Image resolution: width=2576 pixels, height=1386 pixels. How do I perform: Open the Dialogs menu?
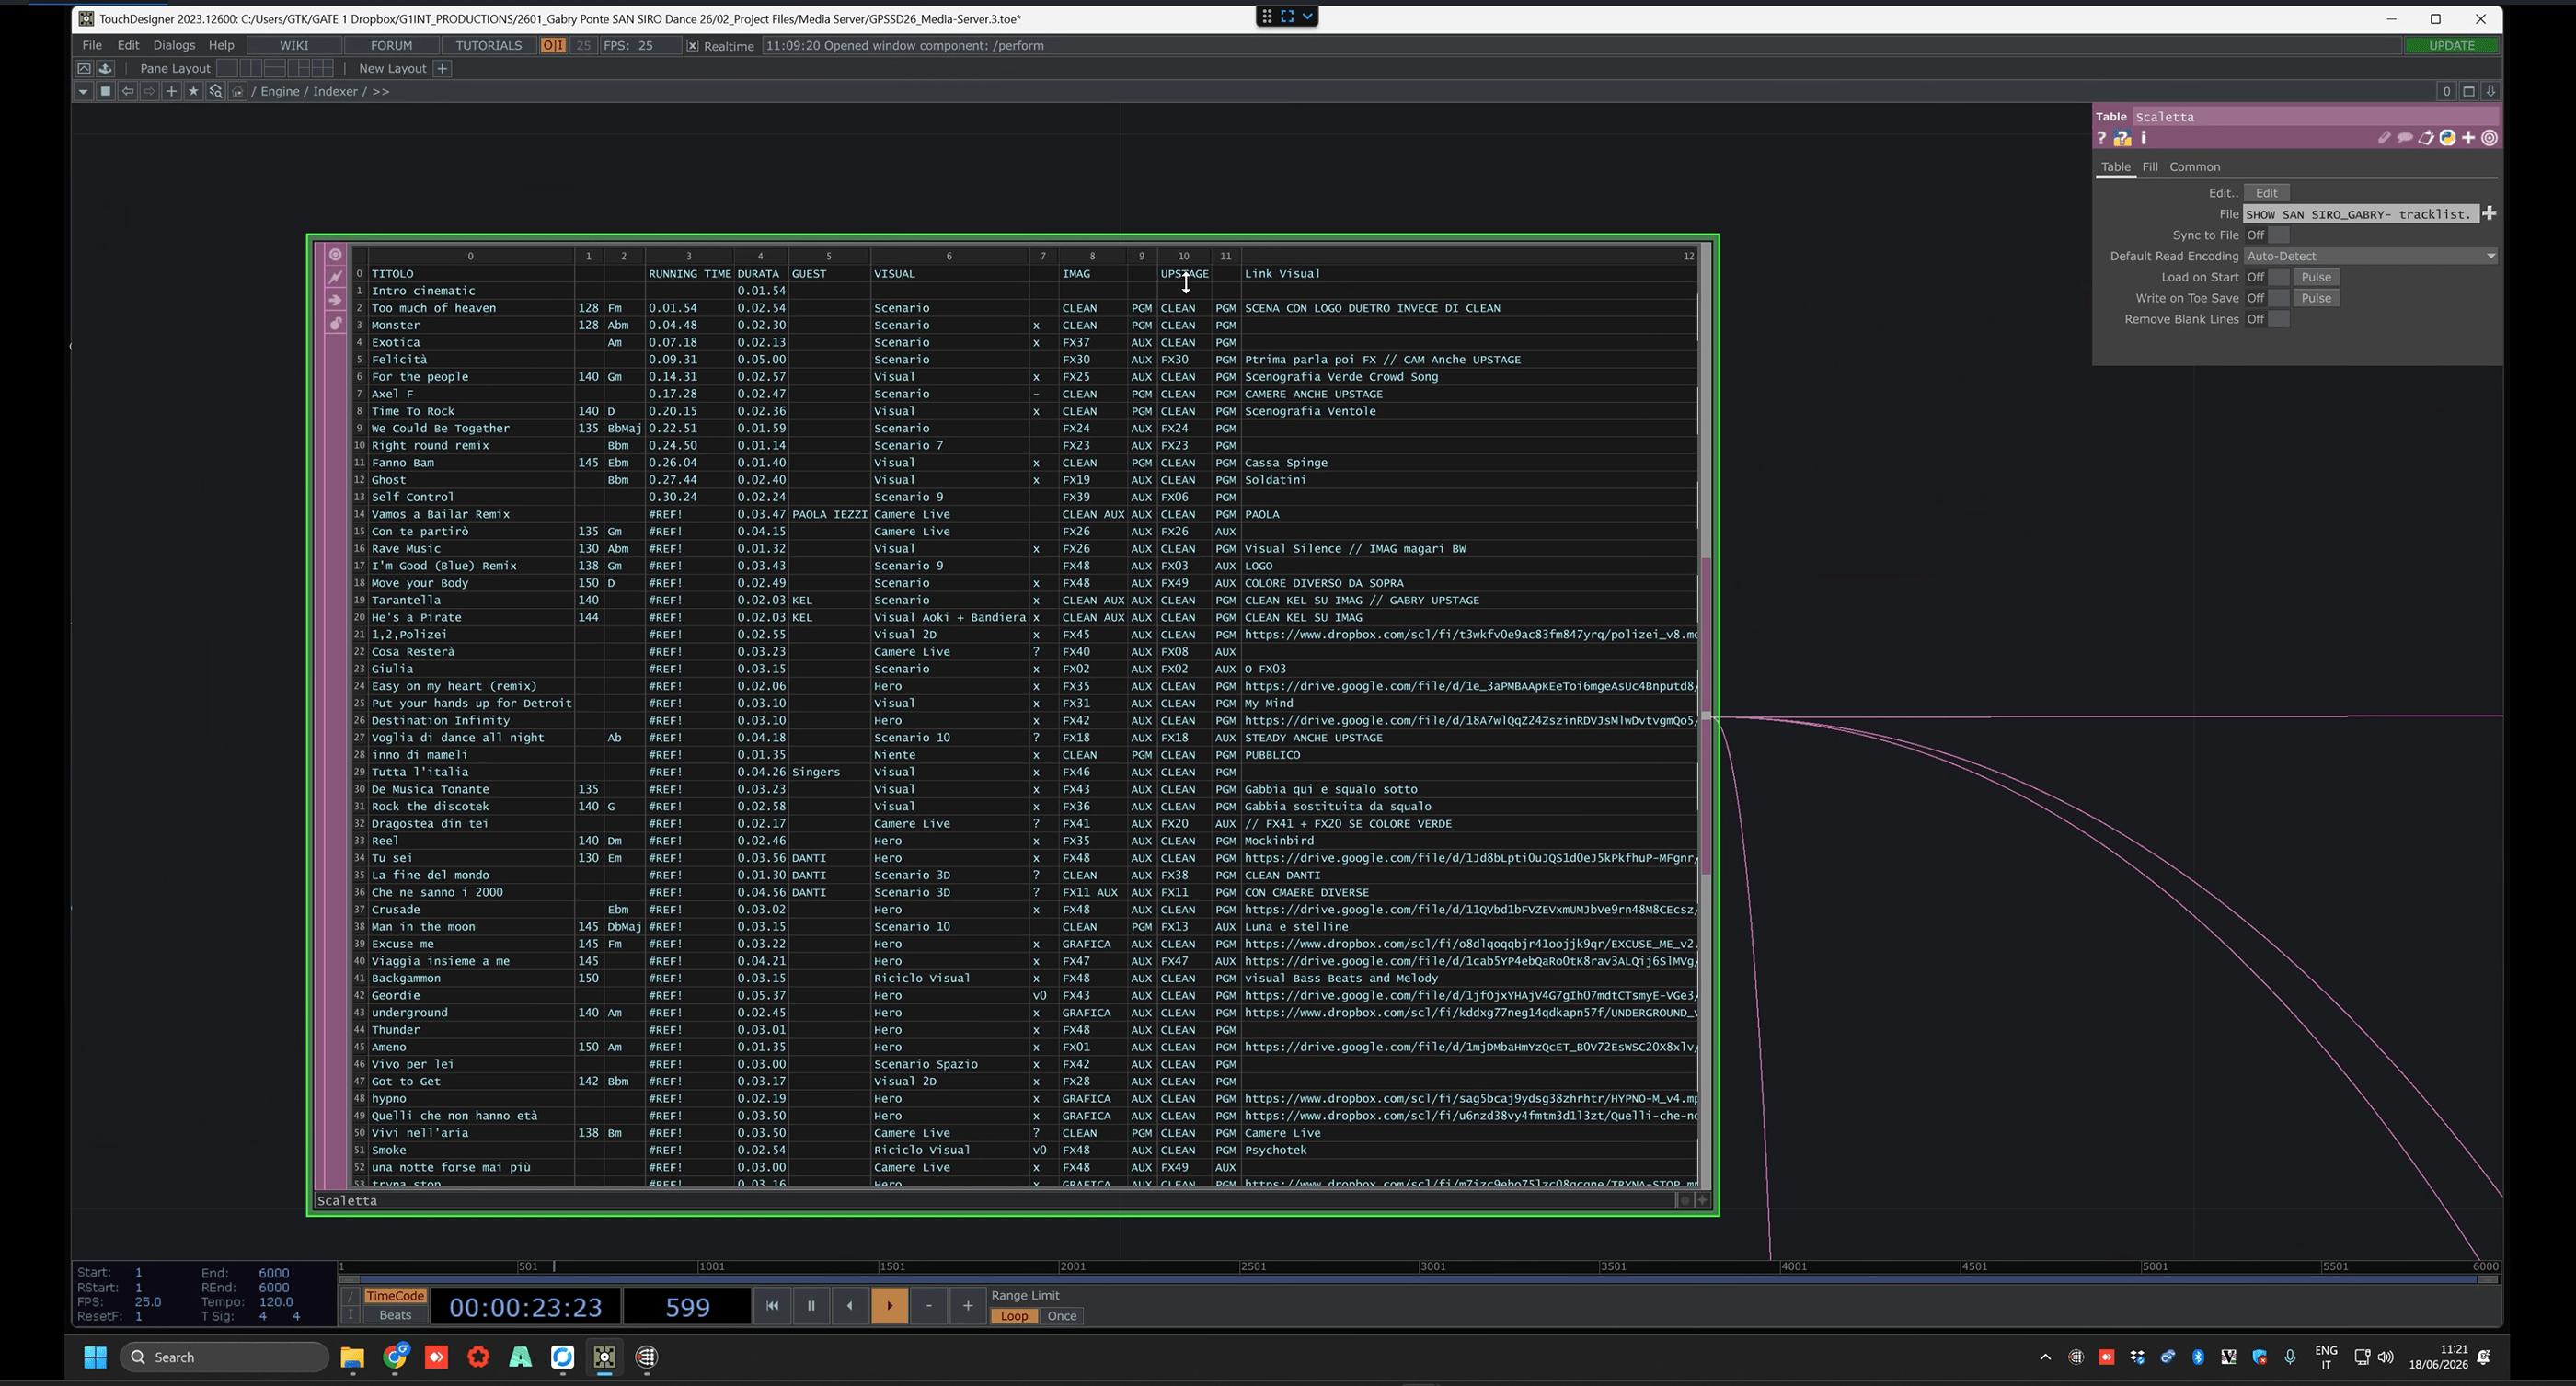174,45
